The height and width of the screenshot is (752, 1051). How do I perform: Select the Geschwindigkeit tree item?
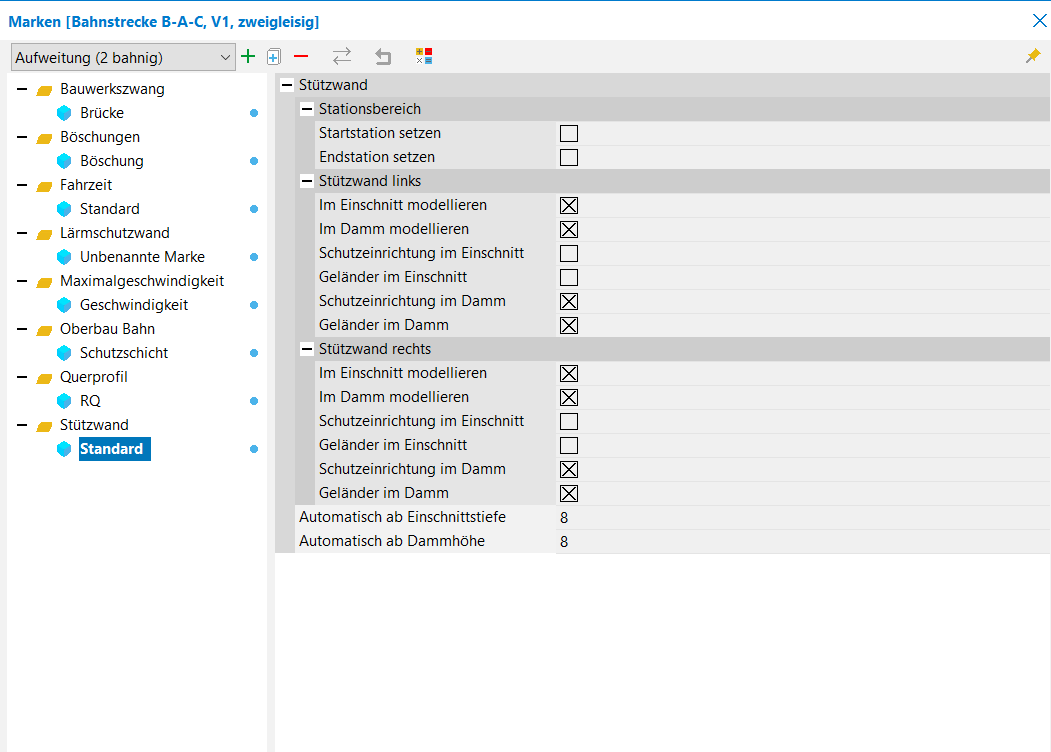coord(134,305)
